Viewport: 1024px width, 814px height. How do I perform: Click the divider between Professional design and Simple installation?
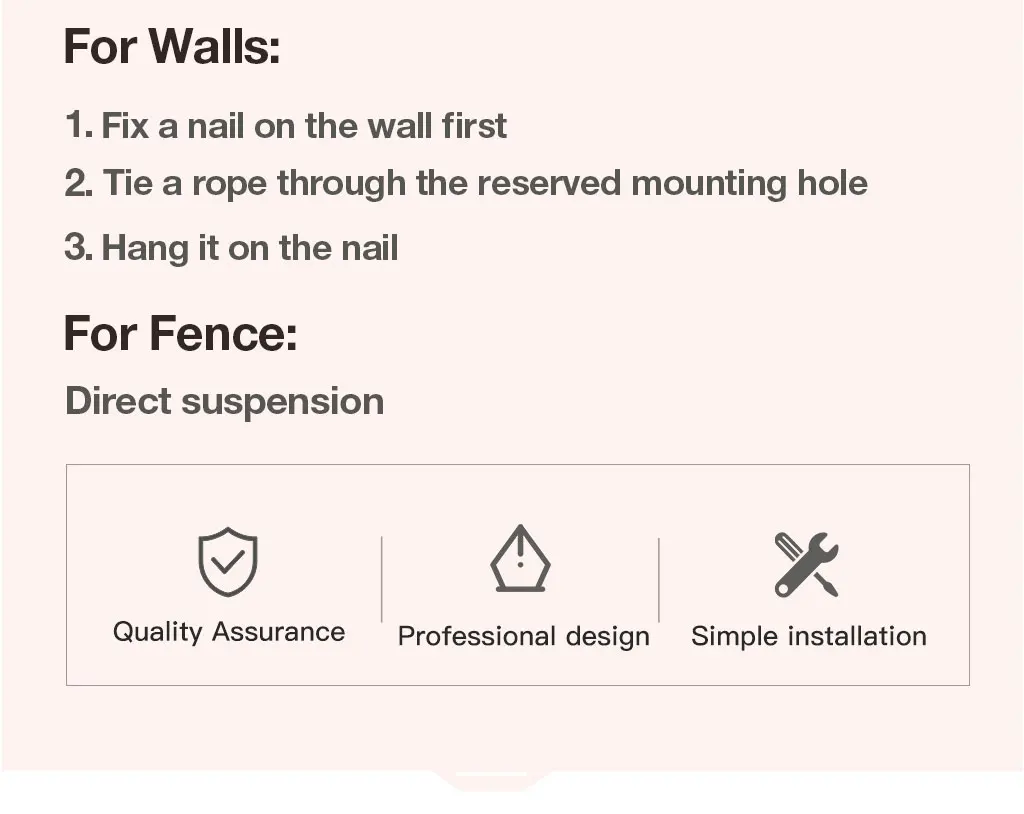coord(658,580)
